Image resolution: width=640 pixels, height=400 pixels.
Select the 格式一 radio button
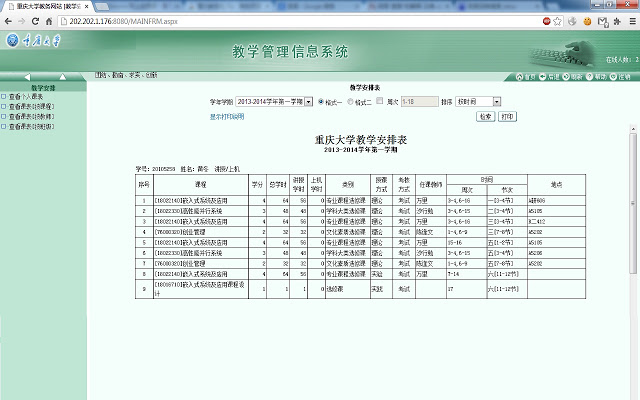[x=320, y=101]
